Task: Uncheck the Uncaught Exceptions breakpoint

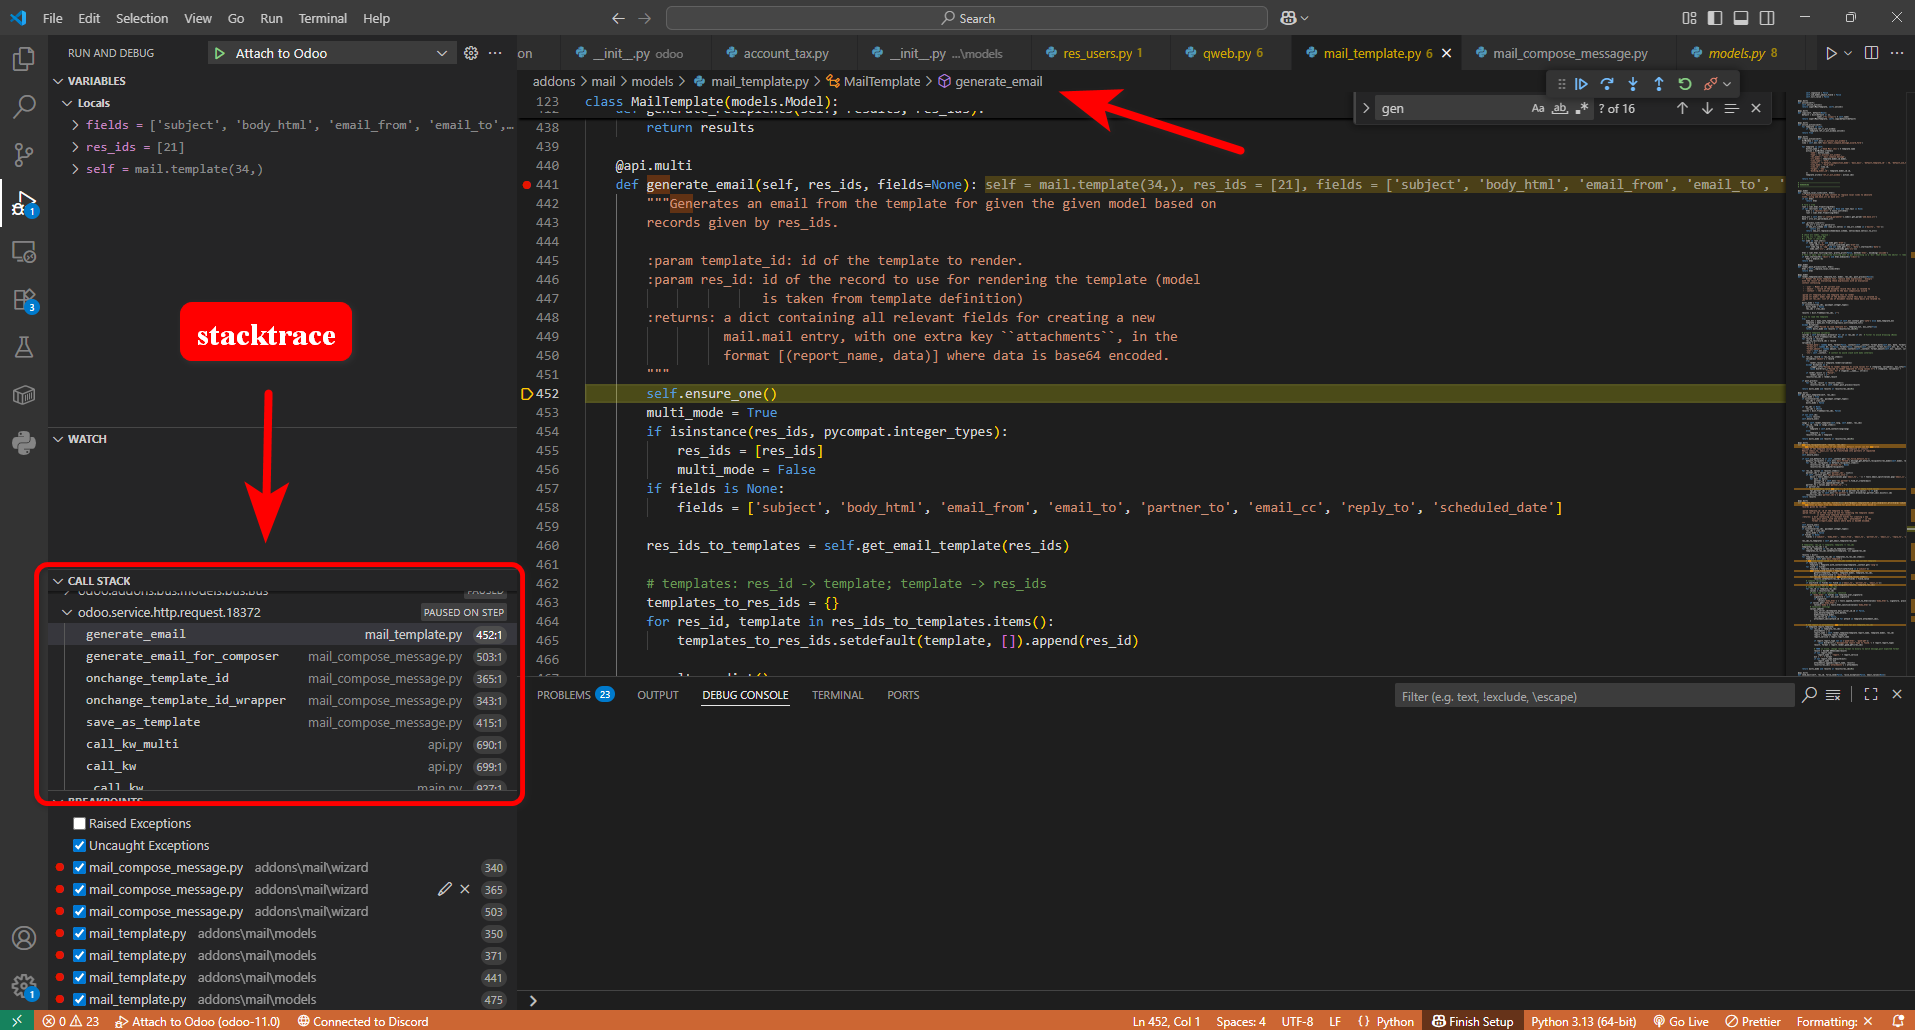Action: pos(79,846)
